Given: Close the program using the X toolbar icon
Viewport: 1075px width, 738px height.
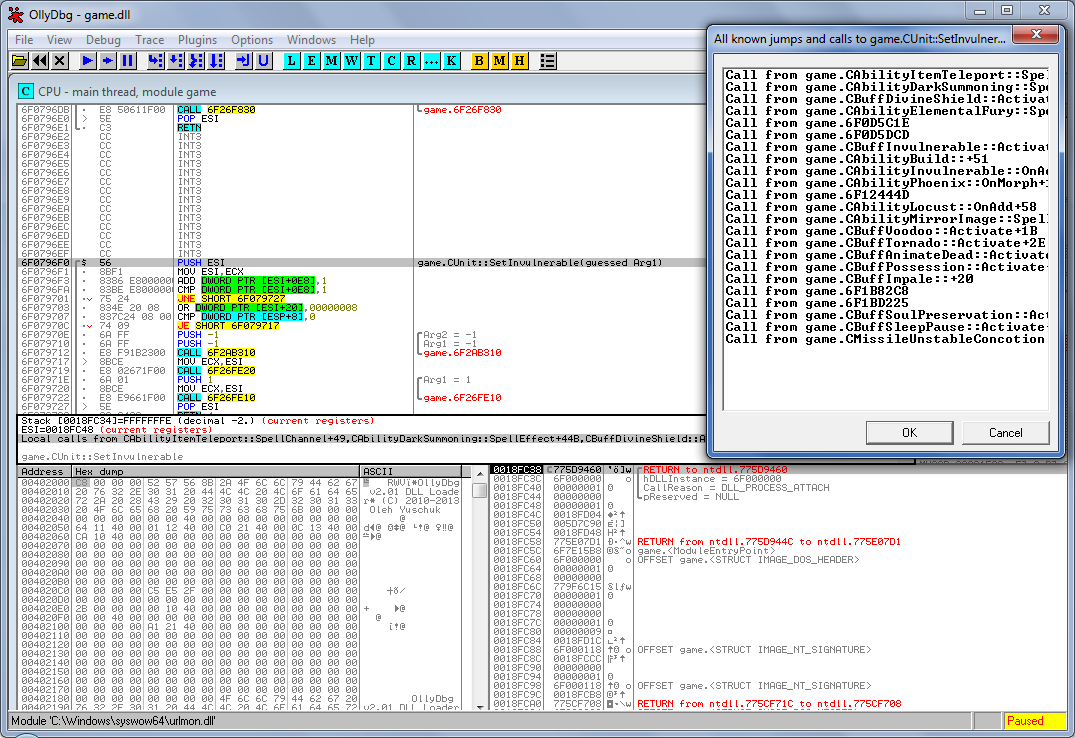Looking at the screenshot, I should [60, 61].
